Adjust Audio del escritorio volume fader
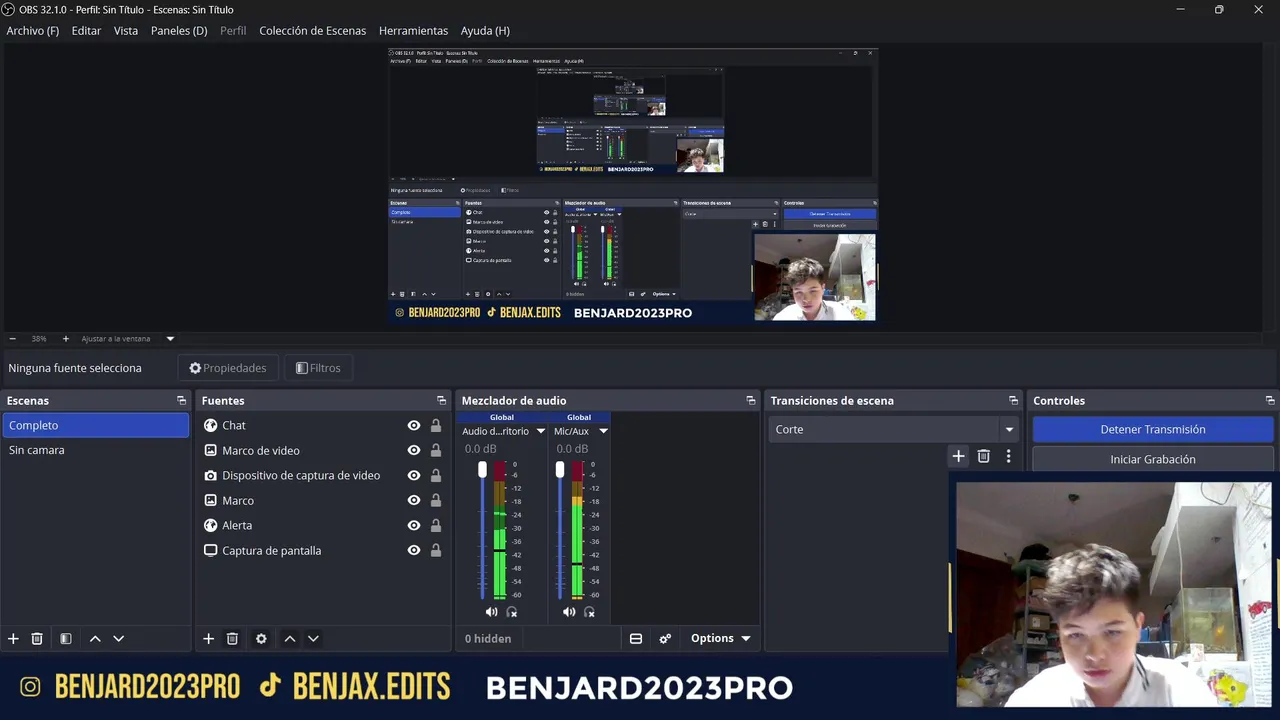Screen dimensions: 1280x720 [x=482, y=470]
